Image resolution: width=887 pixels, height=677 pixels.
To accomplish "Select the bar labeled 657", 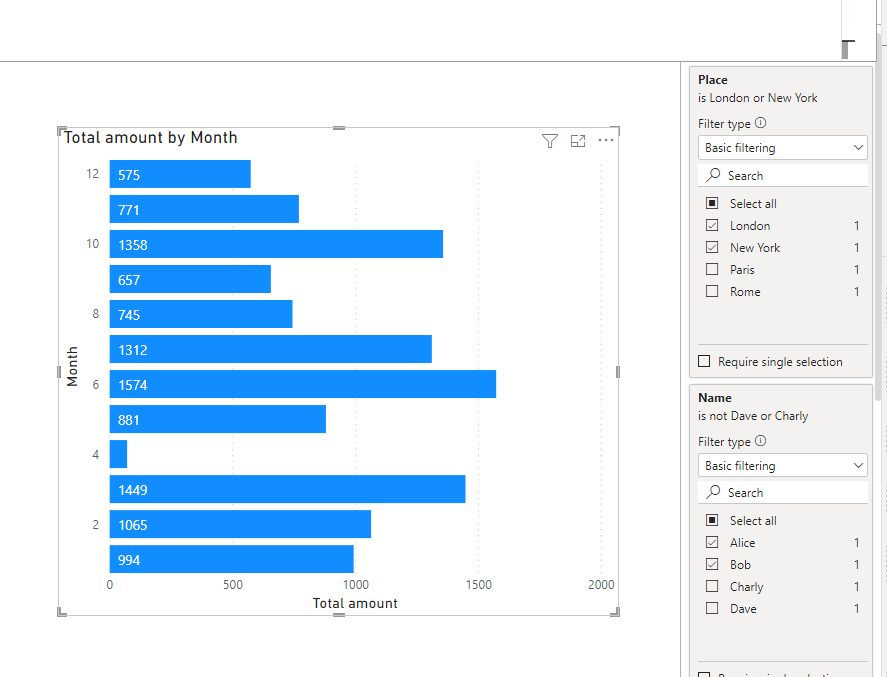I will [x=190, y=279].
